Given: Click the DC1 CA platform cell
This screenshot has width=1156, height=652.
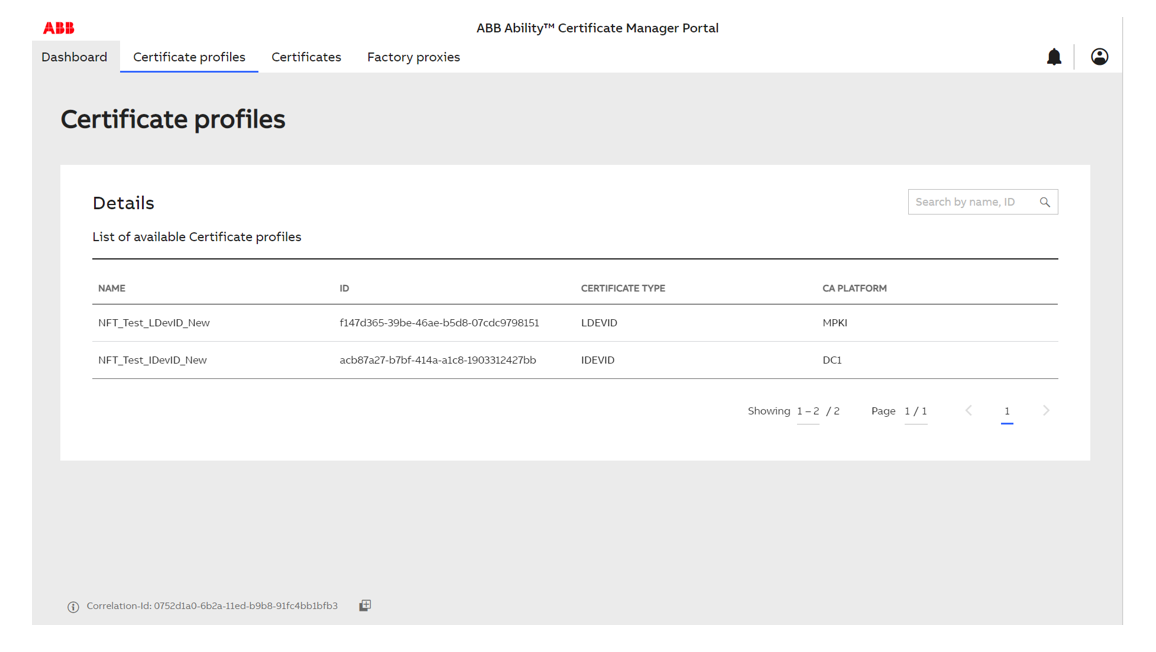Looking at the screenshot, I should tap(832, 360).
